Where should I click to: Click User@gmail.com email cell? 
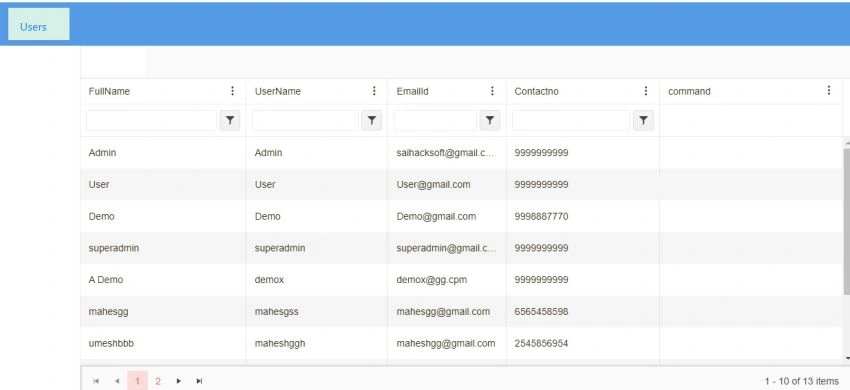point(447,184)
